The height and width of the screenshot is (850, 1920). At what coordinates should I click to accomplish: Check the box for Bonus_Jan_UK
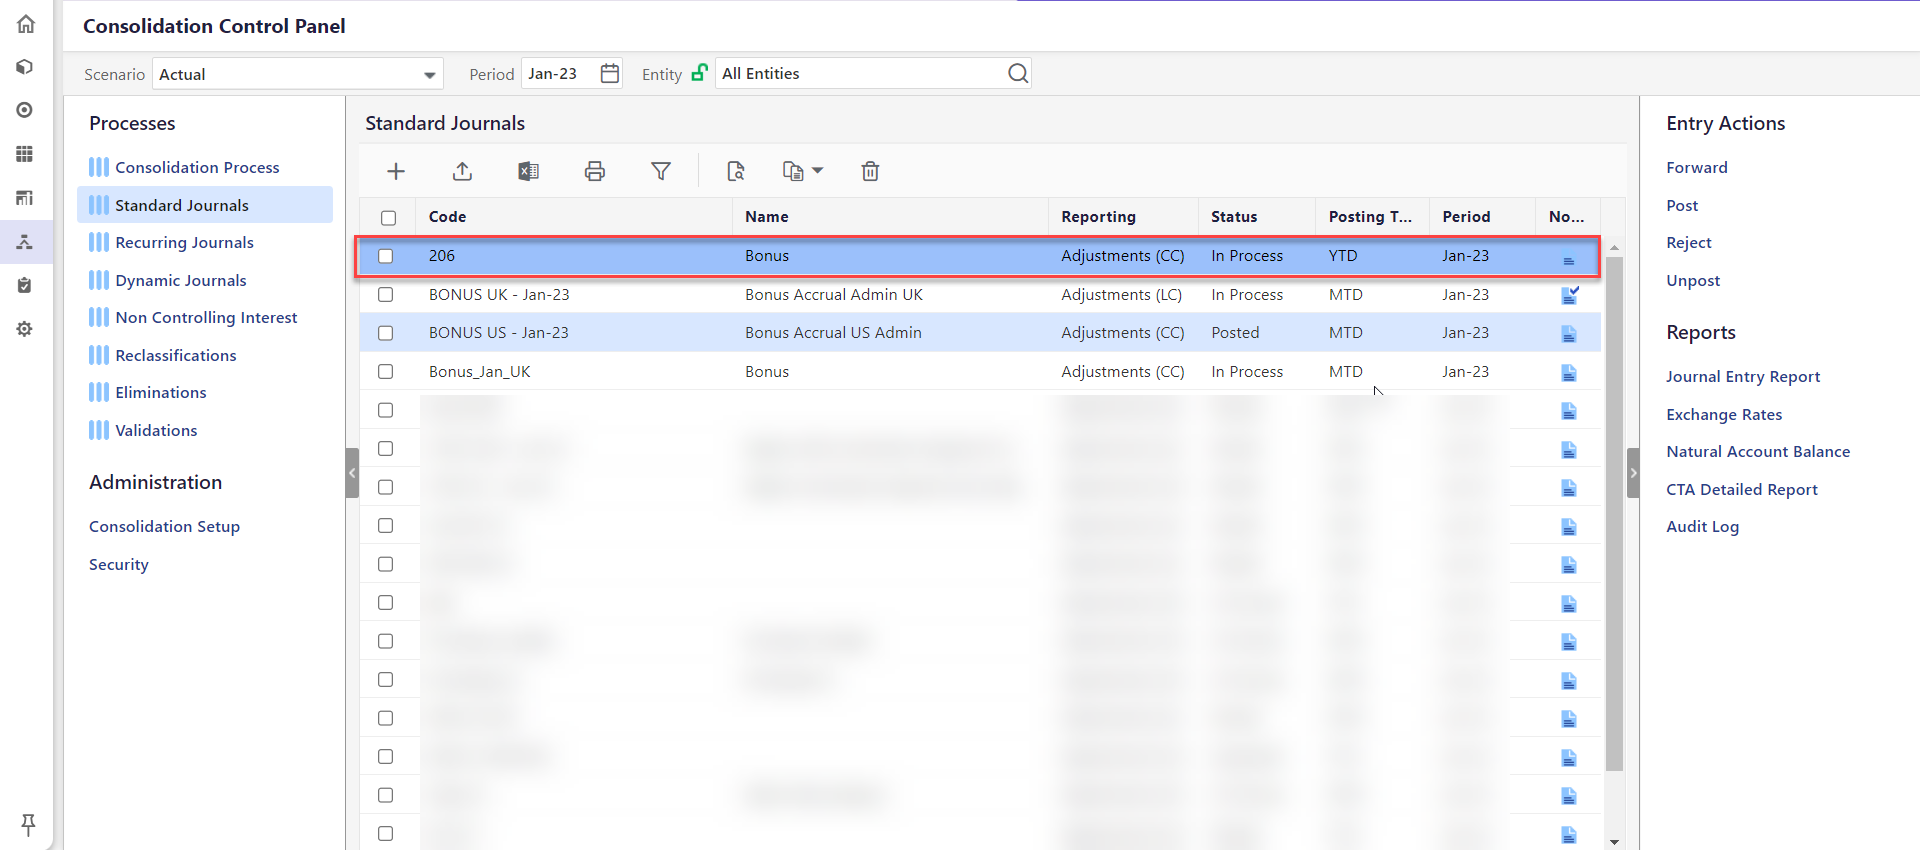tap(385, 372)
